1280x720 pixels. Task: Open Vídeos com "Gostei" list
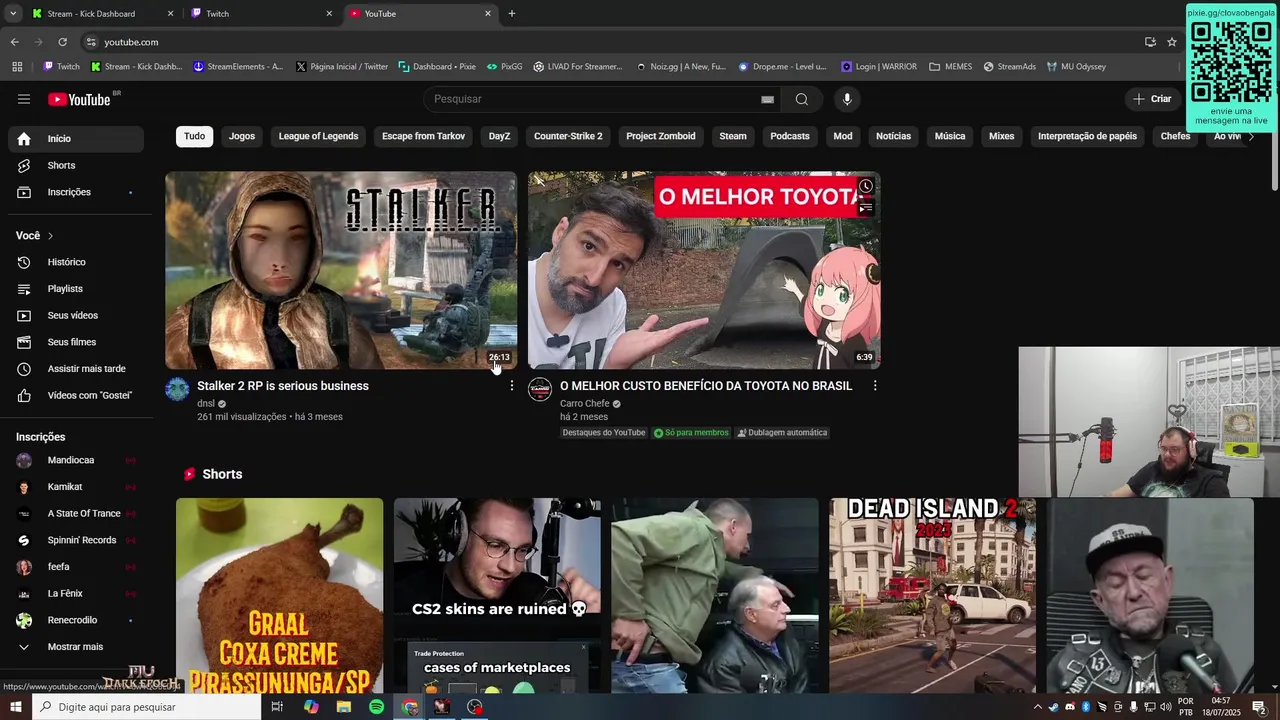point(76,395)
